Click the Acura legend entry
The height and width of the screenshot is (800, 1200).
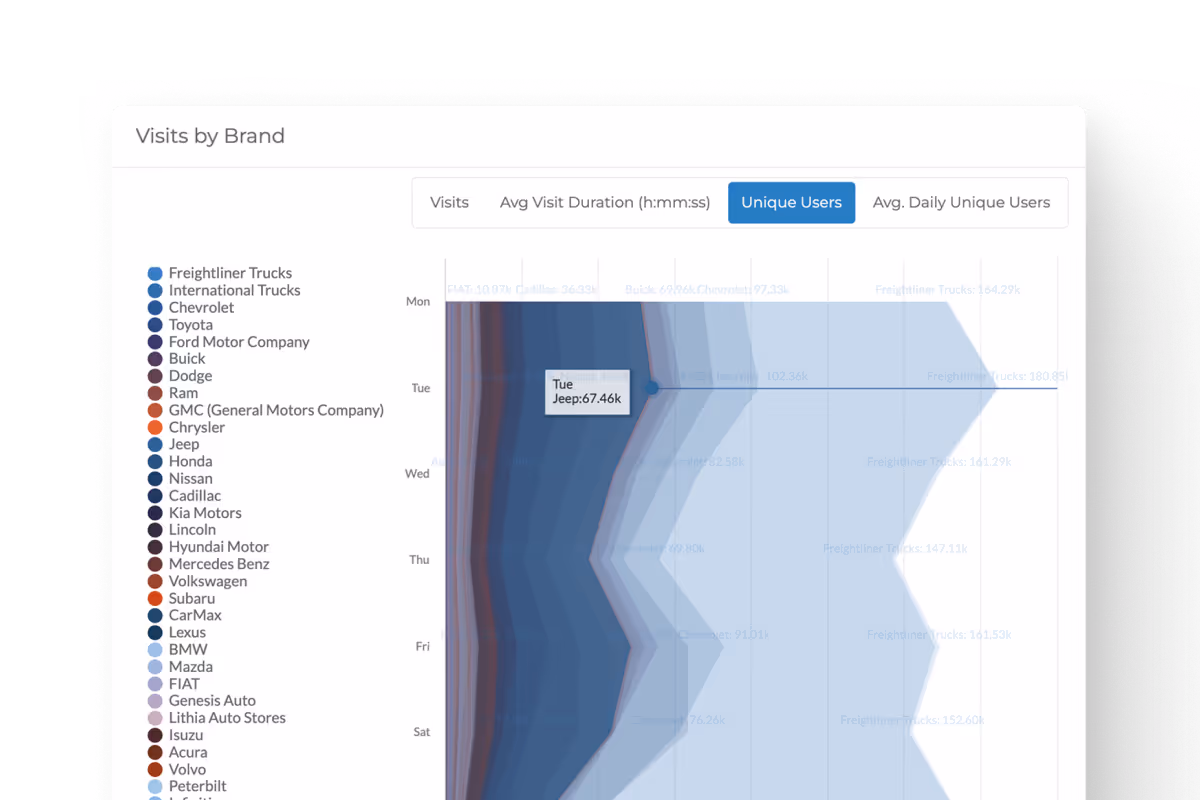178,752
